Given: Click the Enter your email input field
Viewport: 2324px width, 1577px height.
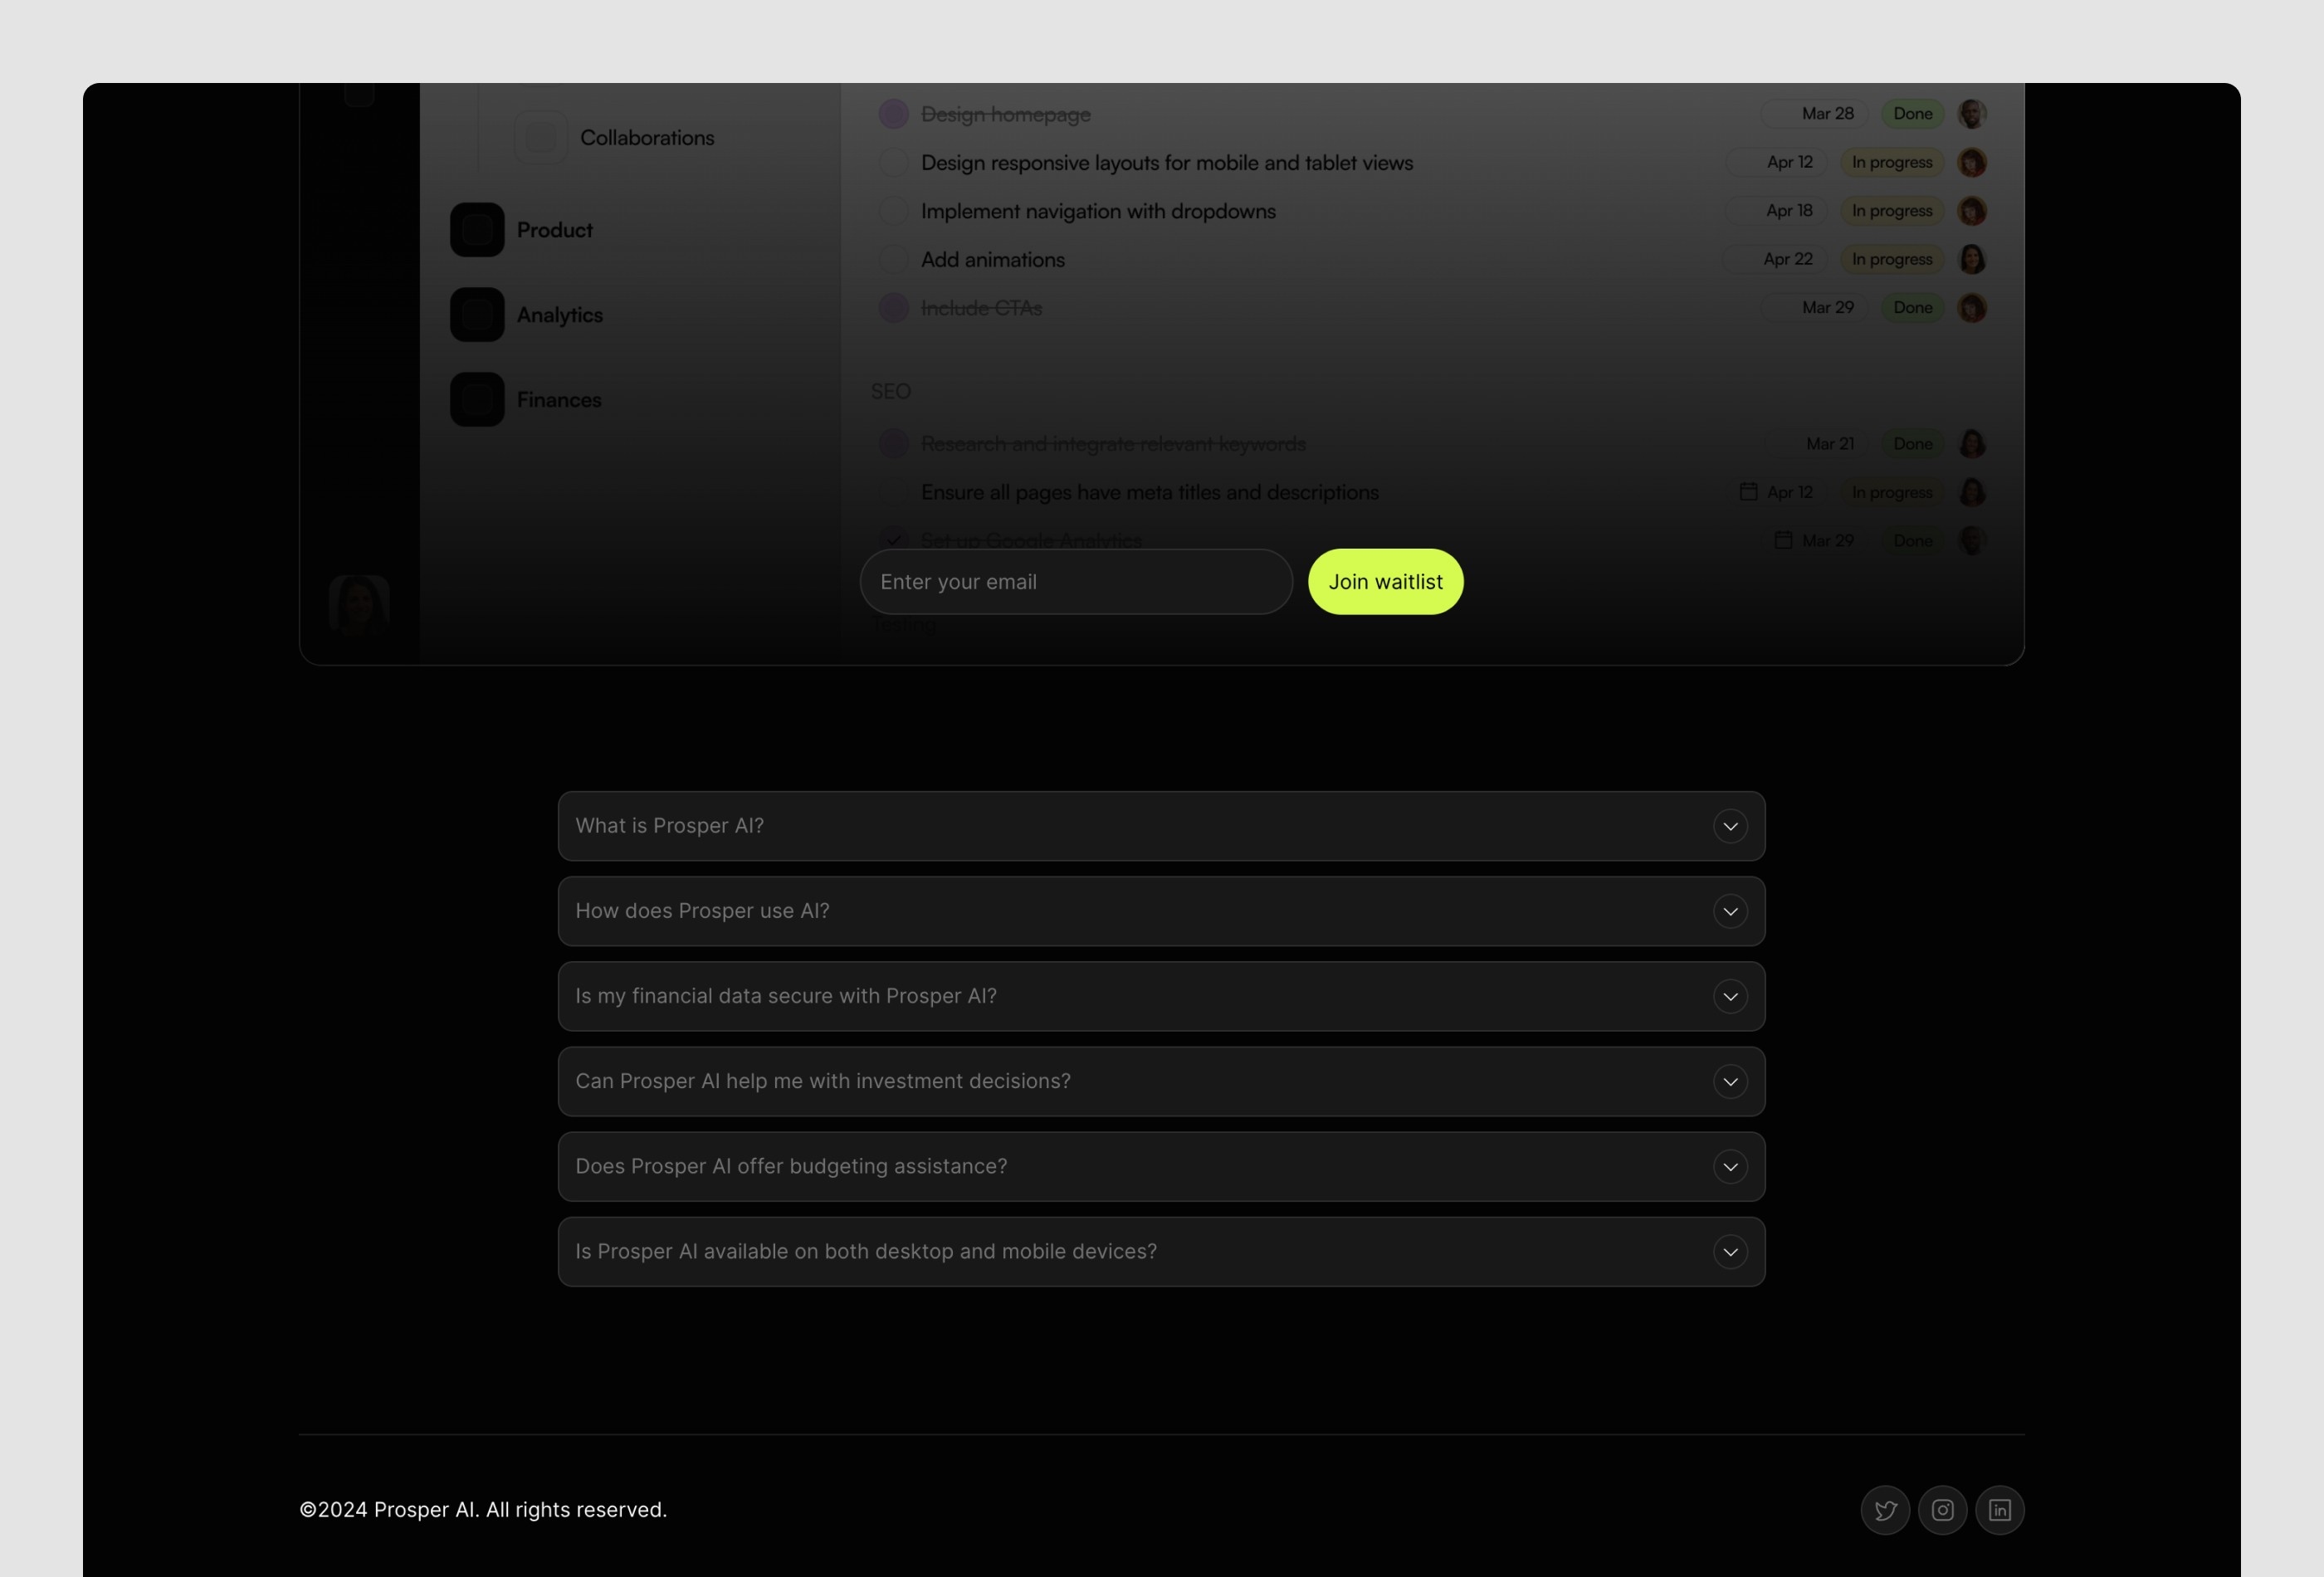Looking at the screenshot, I should (1075, 581).
